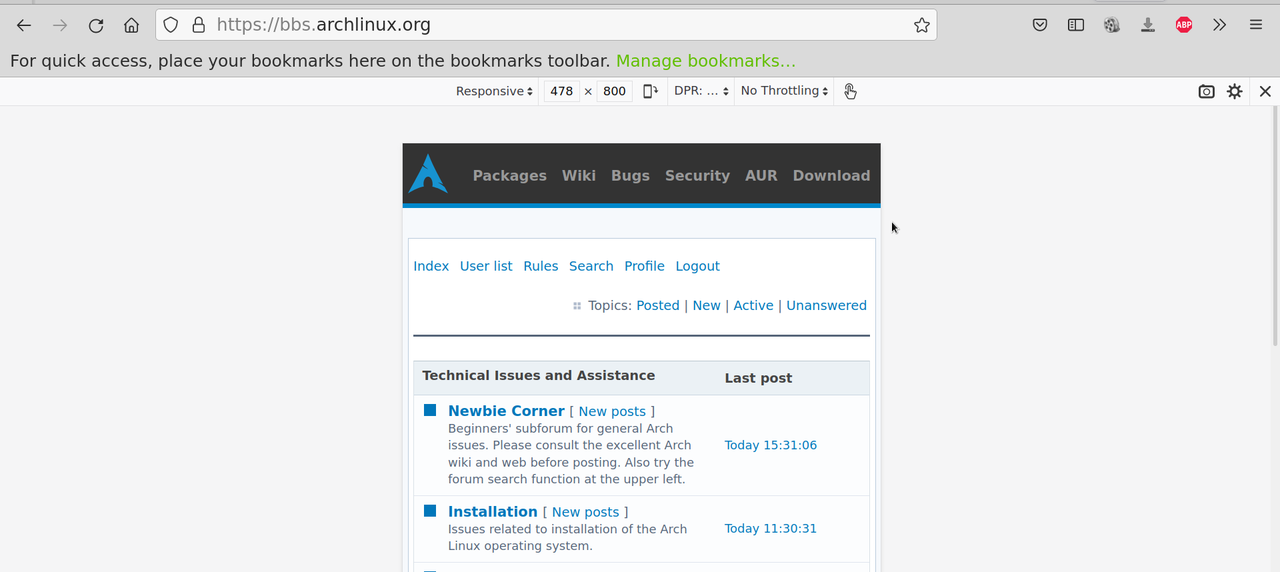Click the Arch Linux logo
The width and height of the screenshot is (1280, 572).
click(x=428, y=174)
